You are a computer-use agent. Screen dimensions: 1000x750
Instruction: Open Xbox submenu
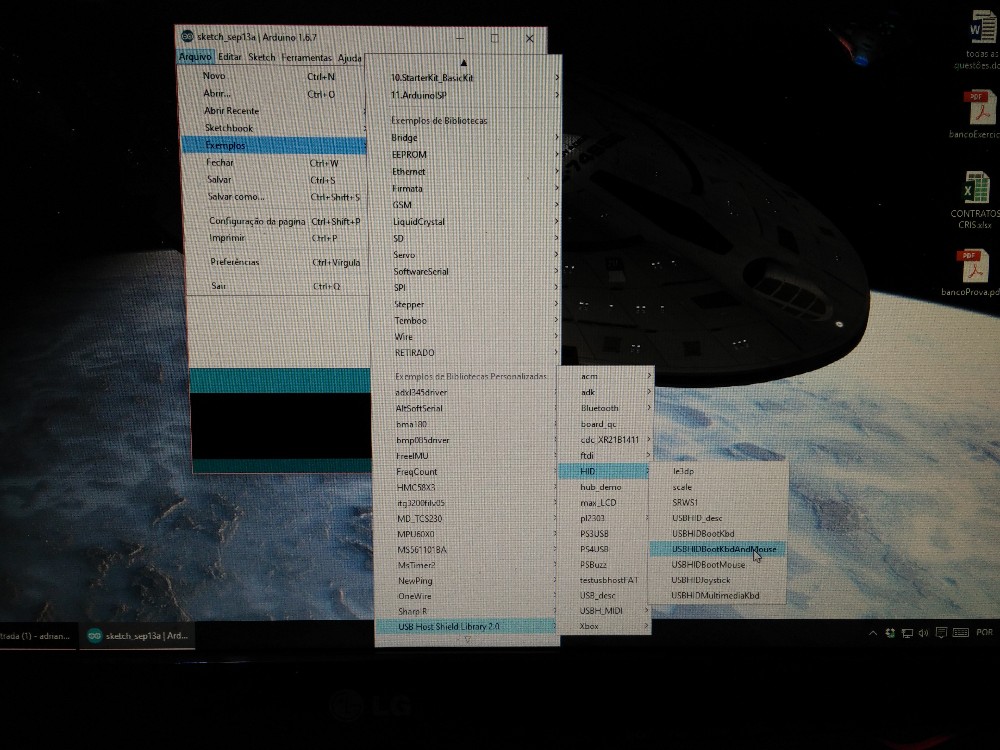(x=605, y=626)
